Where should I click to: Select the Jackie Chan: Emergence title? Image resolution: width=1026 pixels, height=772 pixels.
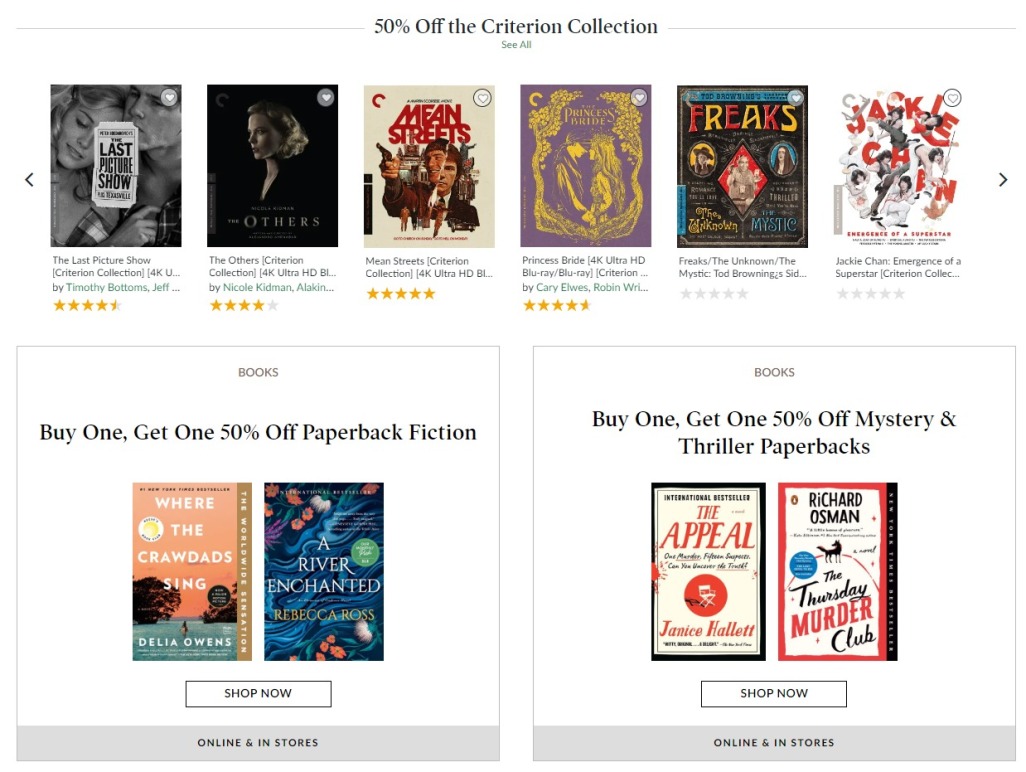[898, 266]
